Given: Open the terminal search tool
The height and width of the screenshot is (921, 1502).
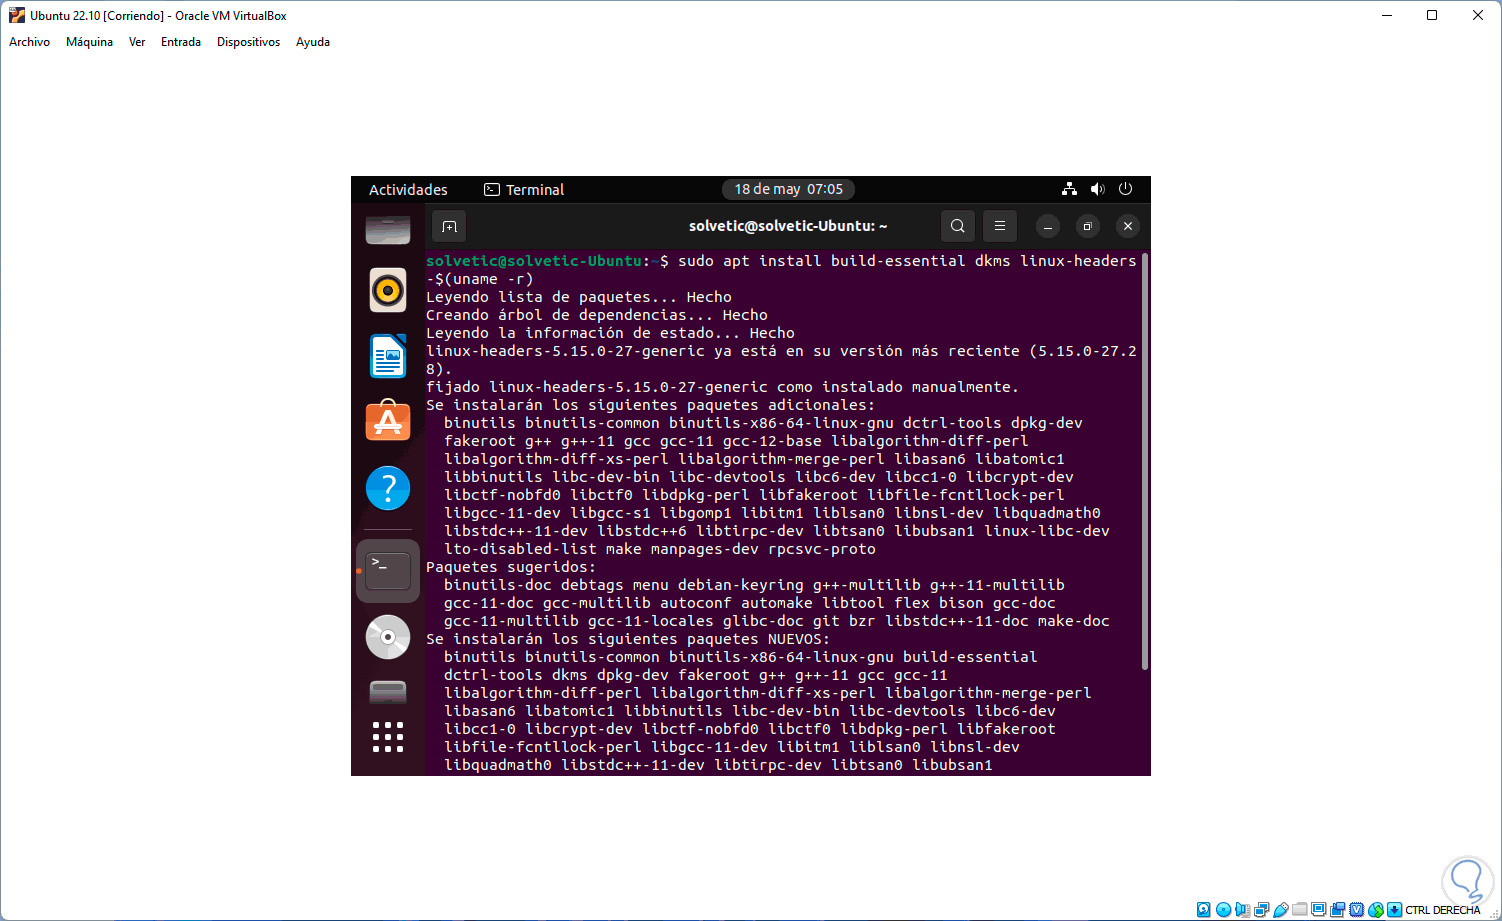Looking at the screenshot, I should pos(957,226).
